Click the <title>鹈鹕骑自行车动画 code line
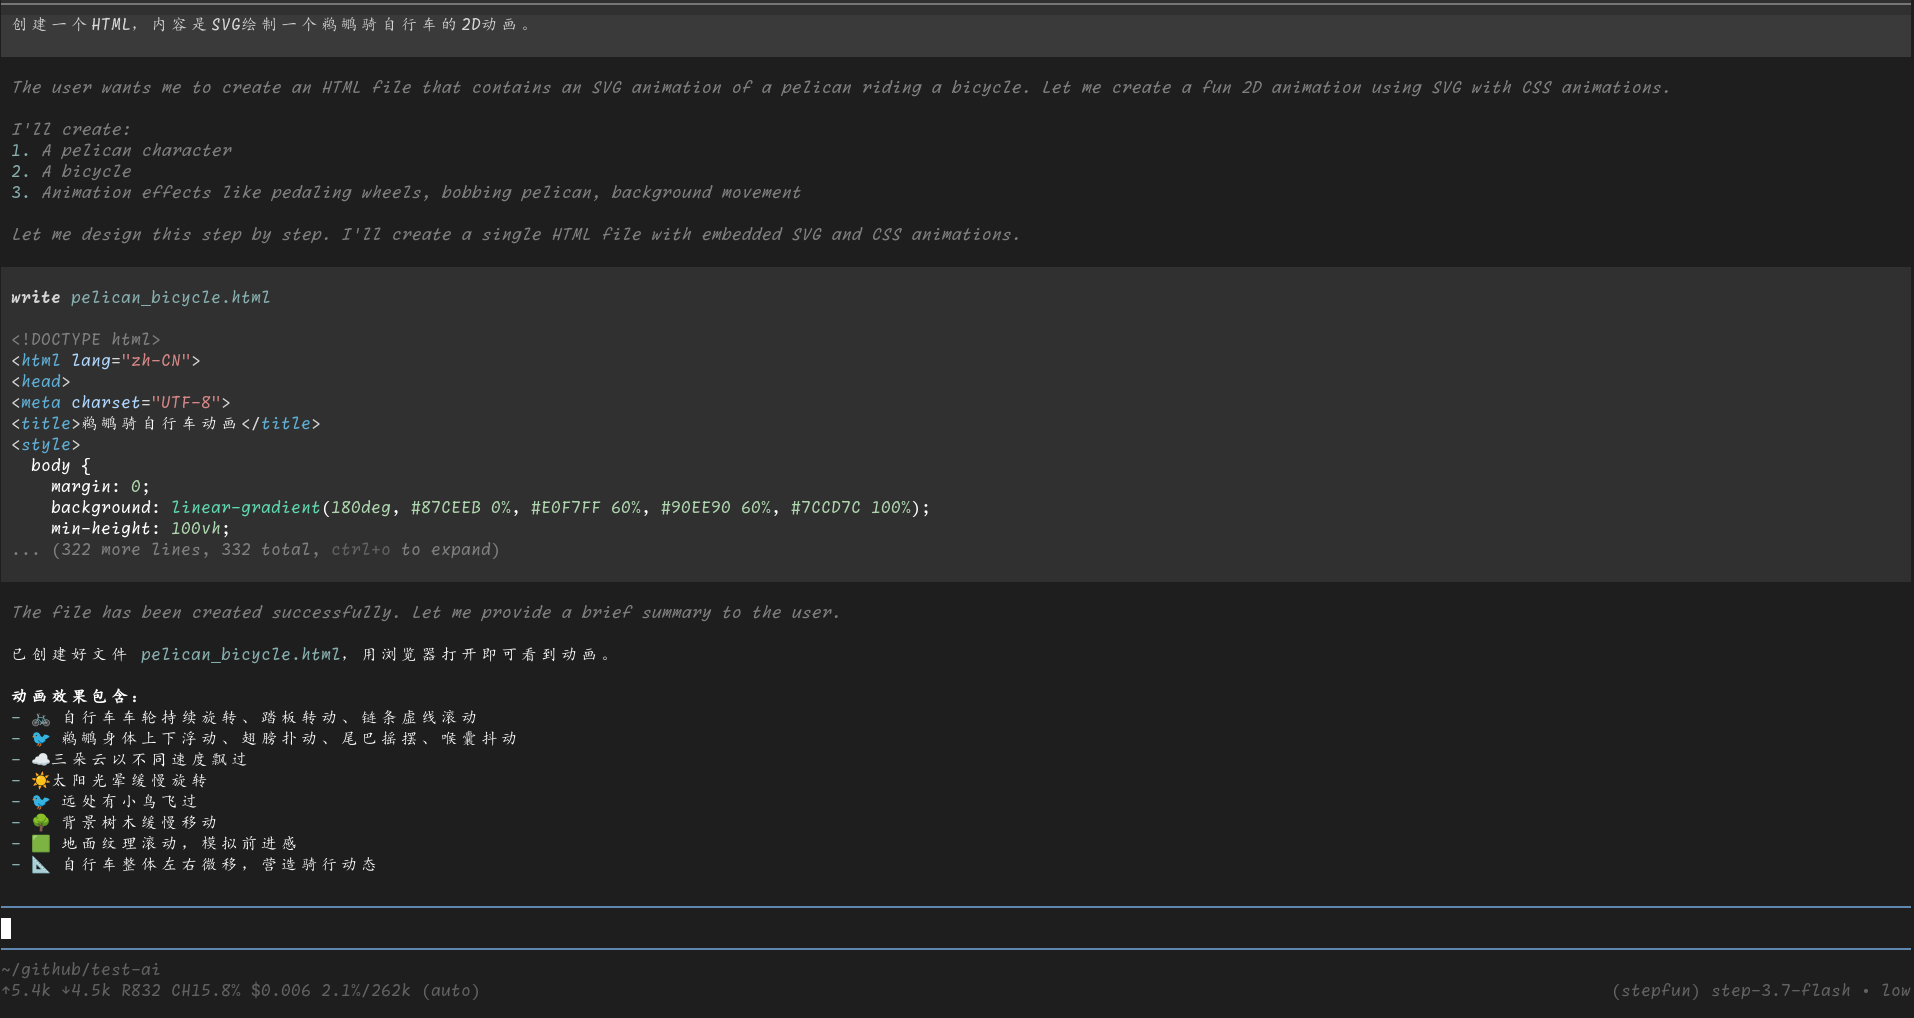The height and width of the screenshot is (1018, 1914). [x=166, y=424]
